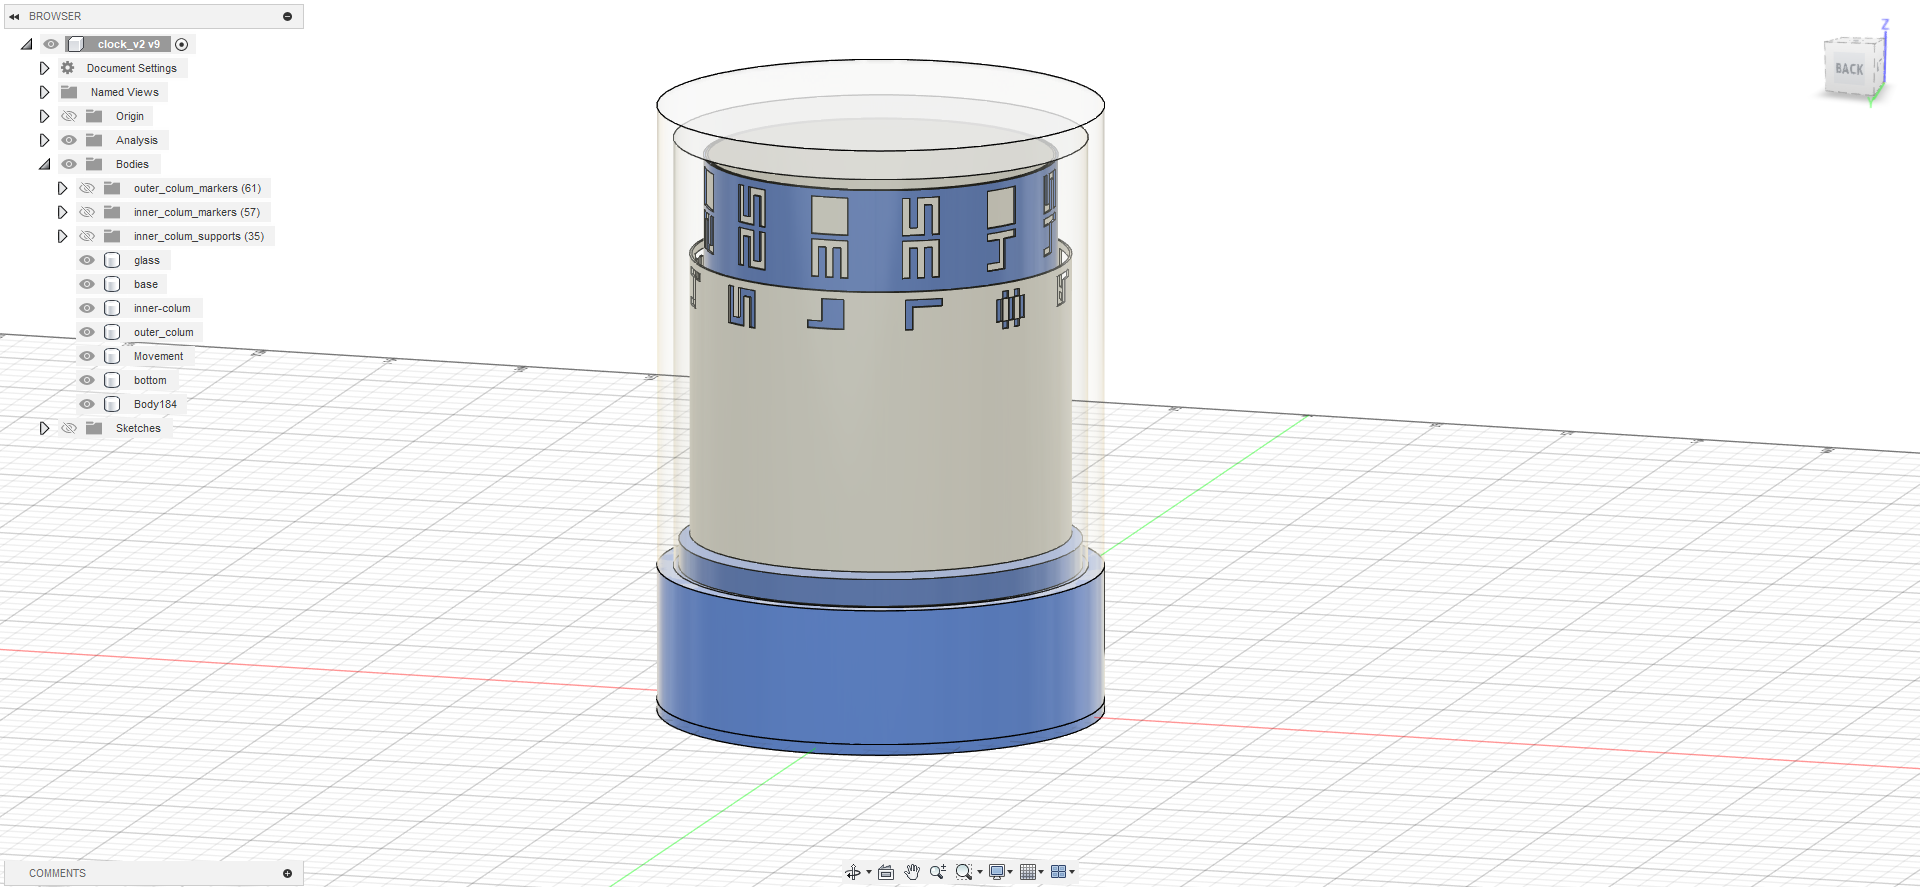Viewport: 1920px width, 887px height.
Task: Select the Orbit tool in navigation bar
Action: click(852, 872)
